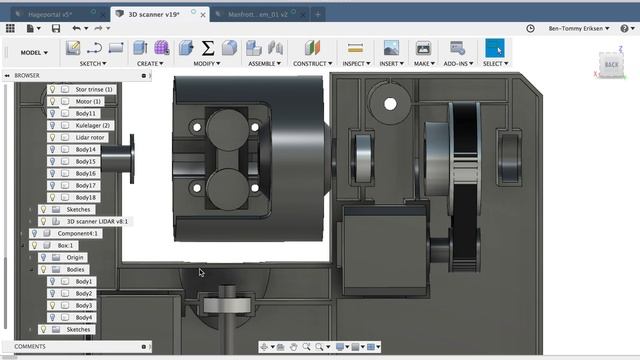Open Ben-Tommy Eriksen account dropdown
Image resolution: width=640 pixels, height=360 pixels.
point(579,28)
